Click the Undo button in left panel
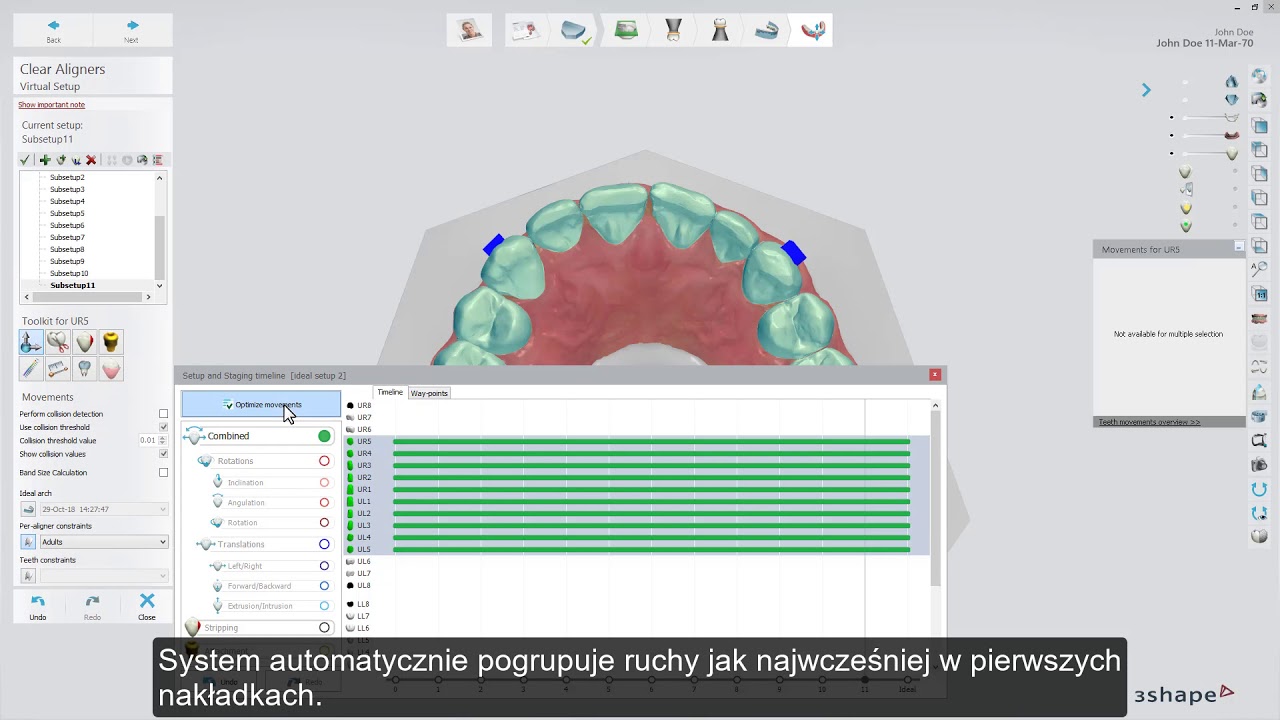The image size is (1280, 720). pos(37,607)
